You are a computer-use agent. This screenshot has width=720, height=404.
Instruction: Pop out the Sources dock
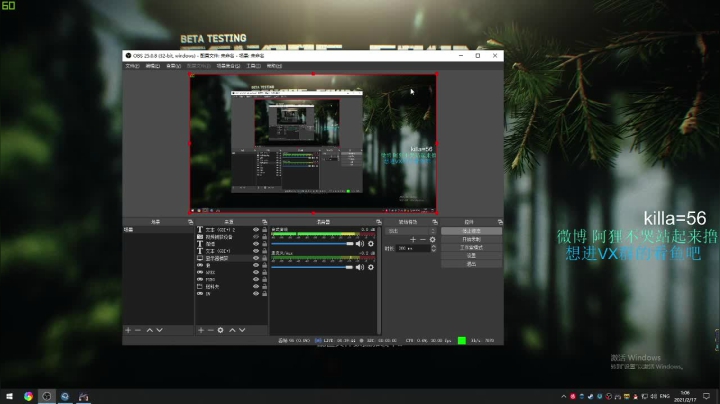click(264, 222)
